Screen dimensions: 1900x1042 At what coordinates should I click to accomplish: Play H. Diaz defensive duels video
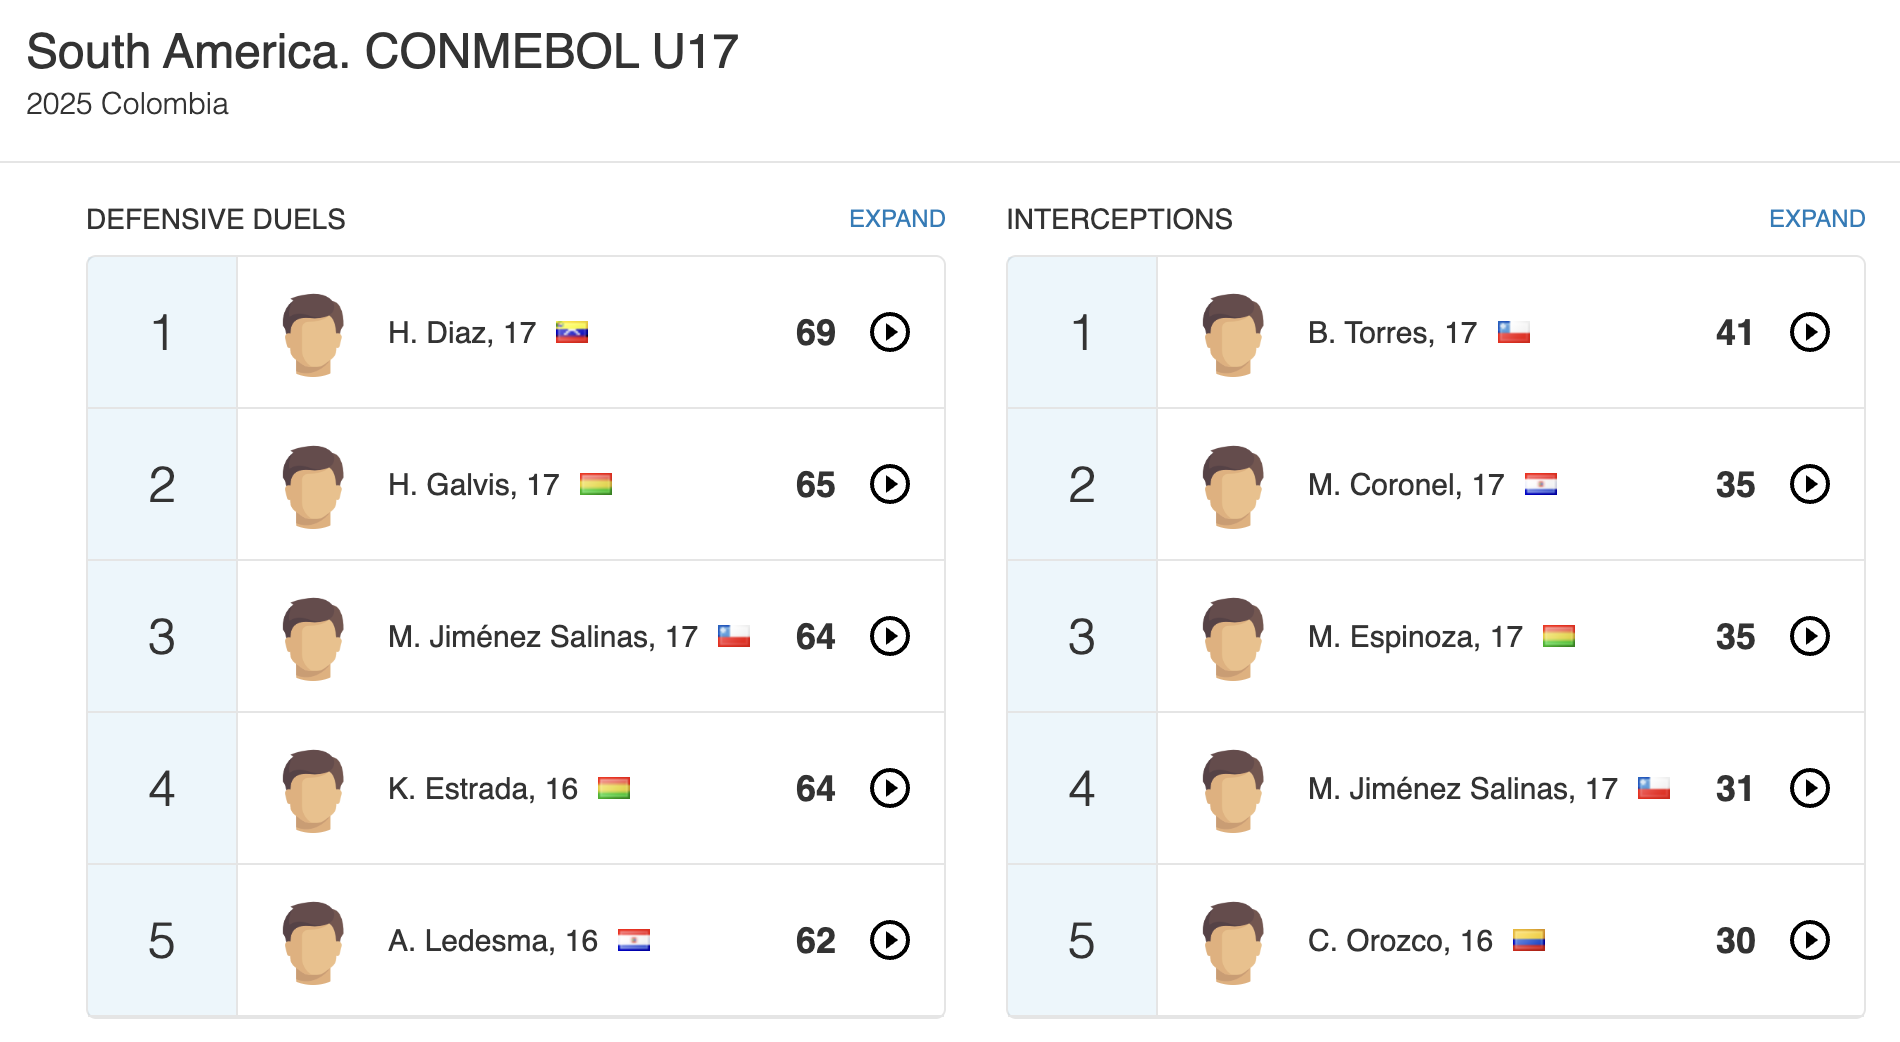pyautogui.click(x=889, y=332)
